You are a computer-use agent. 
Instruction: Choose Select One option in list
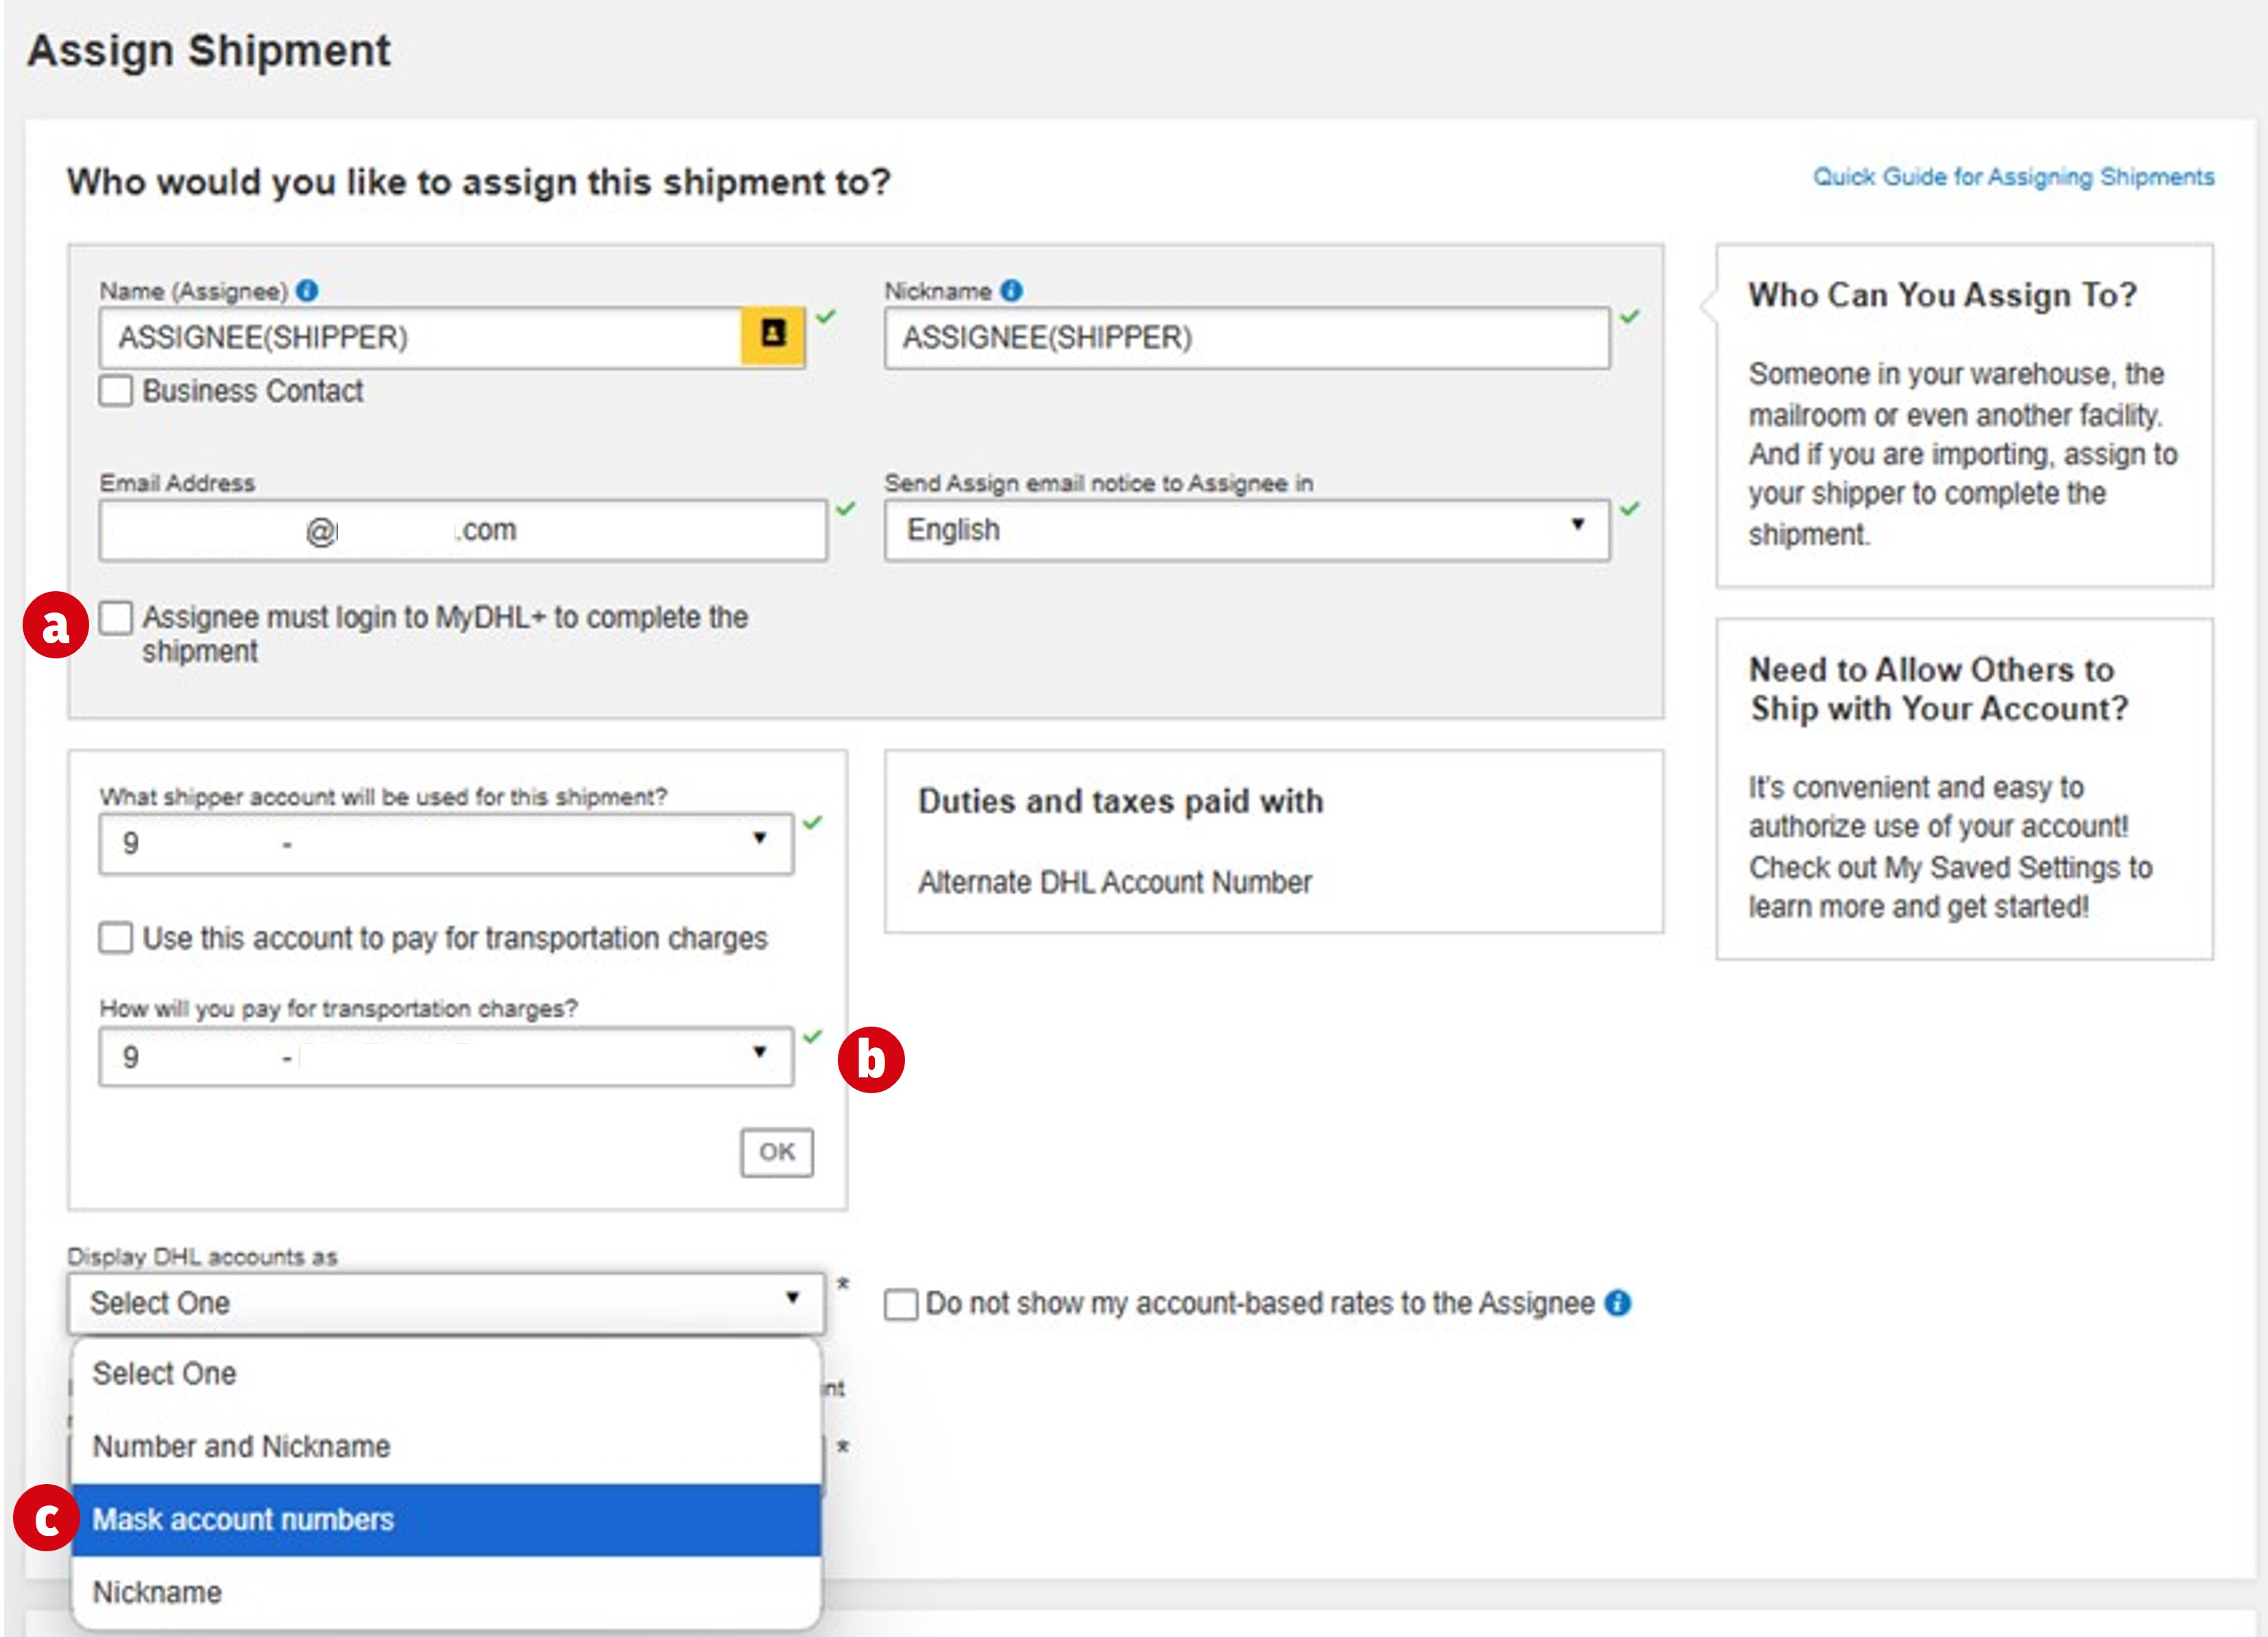[446, 1374]
